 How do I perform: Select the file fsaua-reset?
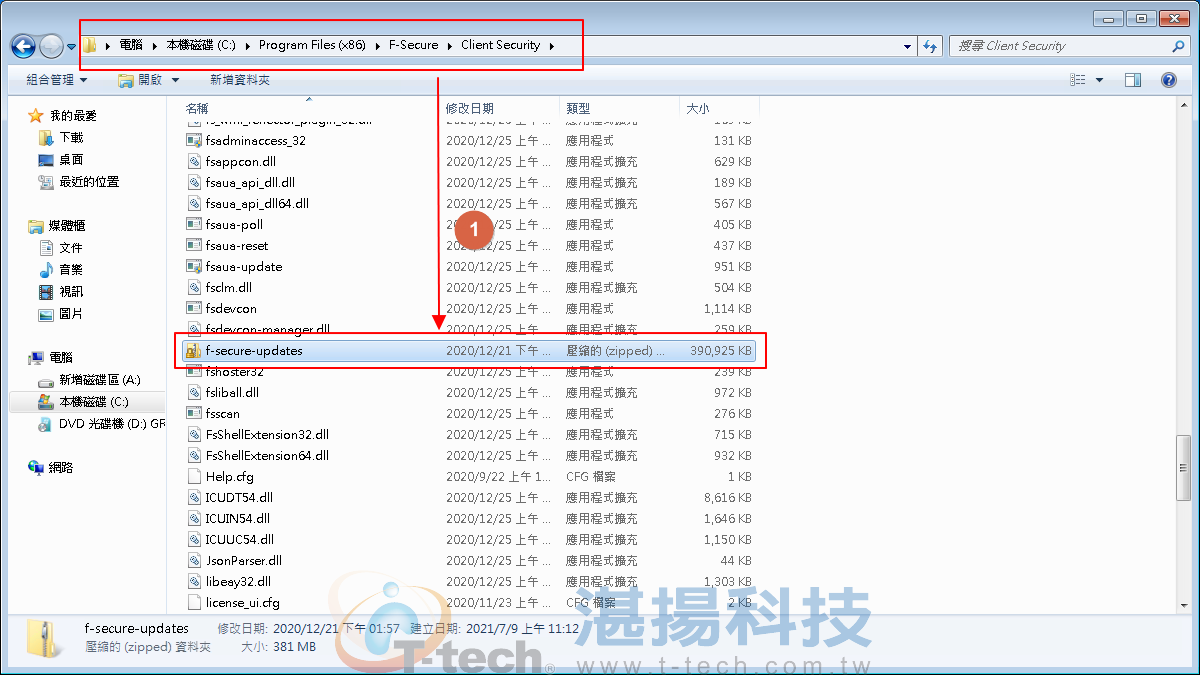237,246
